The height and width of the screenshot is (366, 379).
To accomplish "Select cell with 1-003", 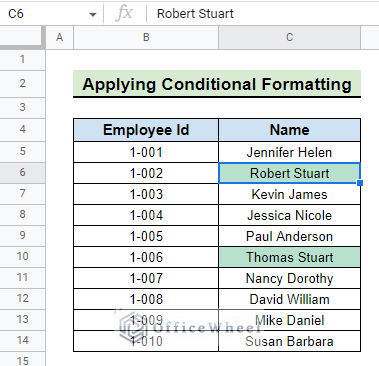I will (146, 194).
